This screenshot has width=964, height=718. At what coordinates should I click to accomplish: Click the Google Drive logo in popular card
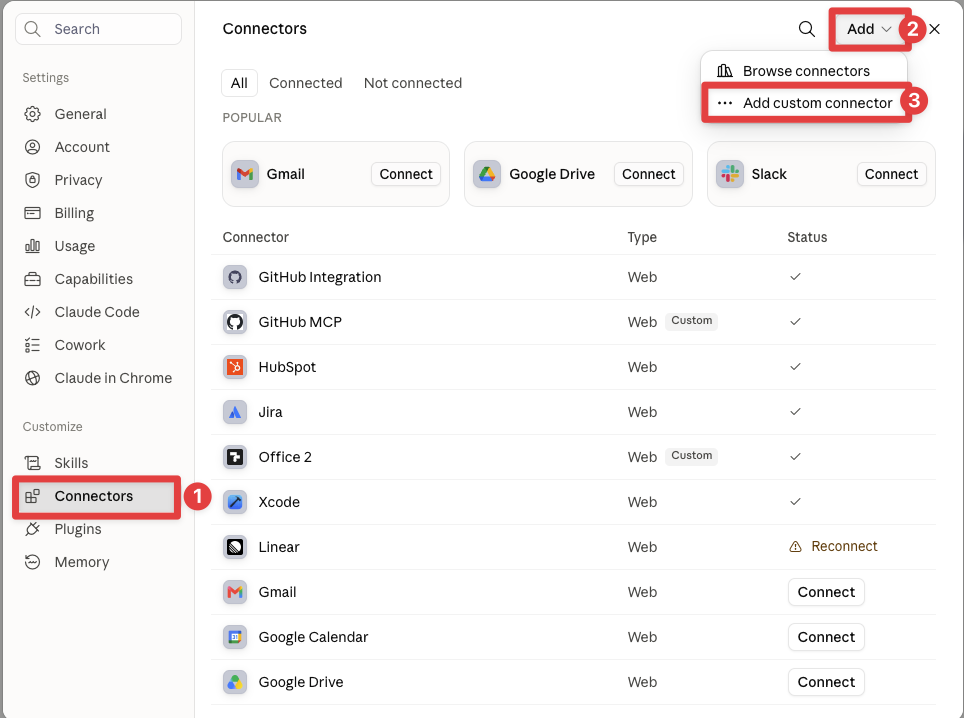coord(487,174)
